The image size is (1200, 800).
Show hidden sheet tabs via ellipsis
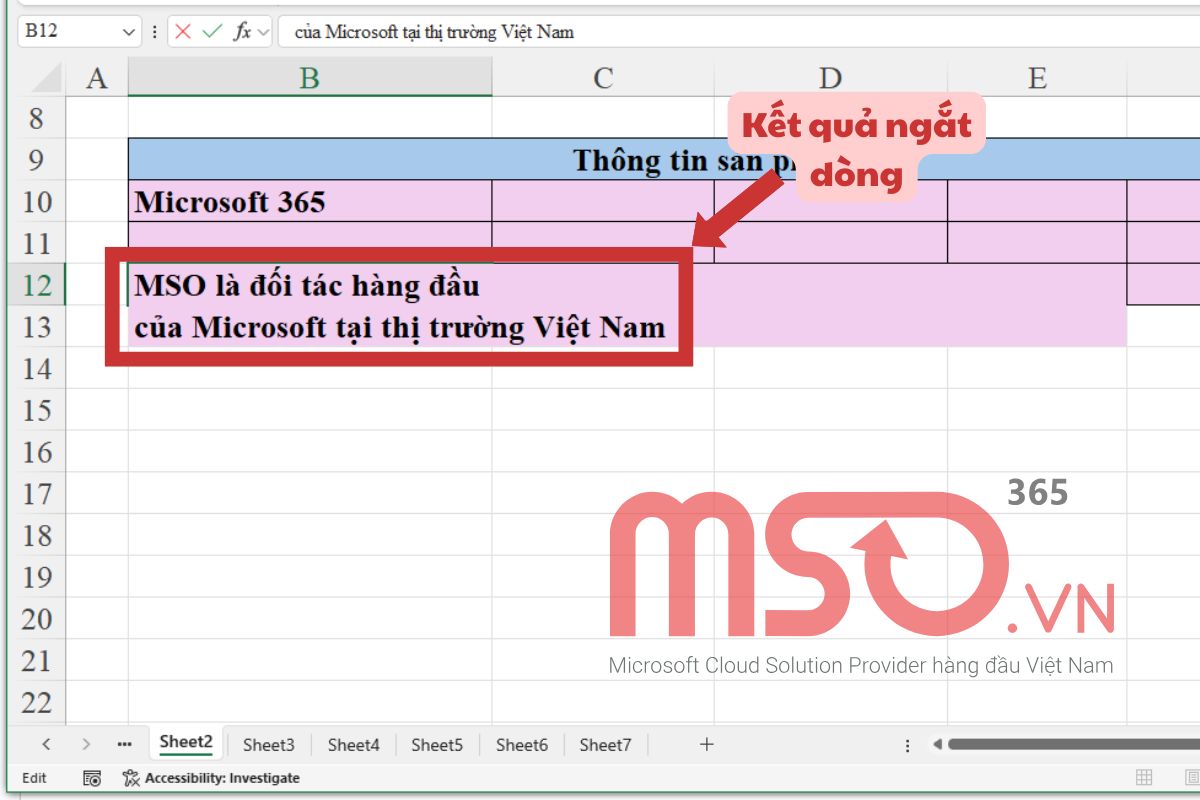(124, 744)
